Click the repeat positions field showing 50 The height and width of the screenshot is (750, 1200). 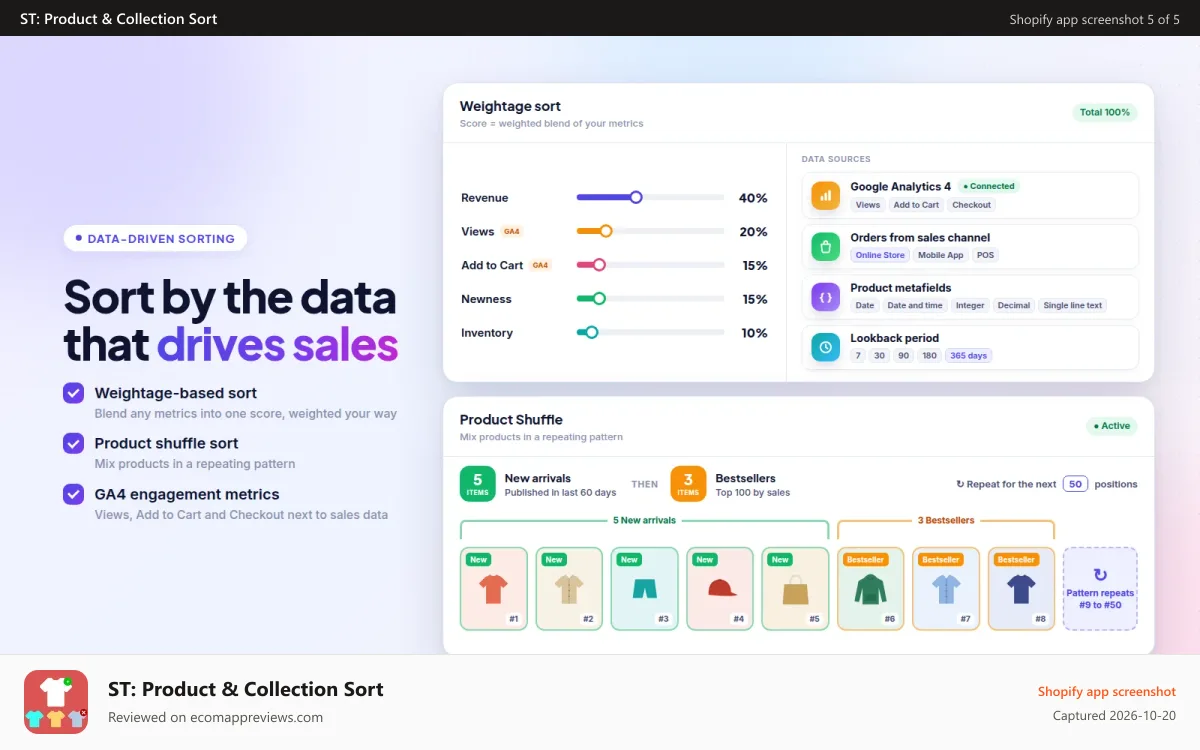[1075, 484]
